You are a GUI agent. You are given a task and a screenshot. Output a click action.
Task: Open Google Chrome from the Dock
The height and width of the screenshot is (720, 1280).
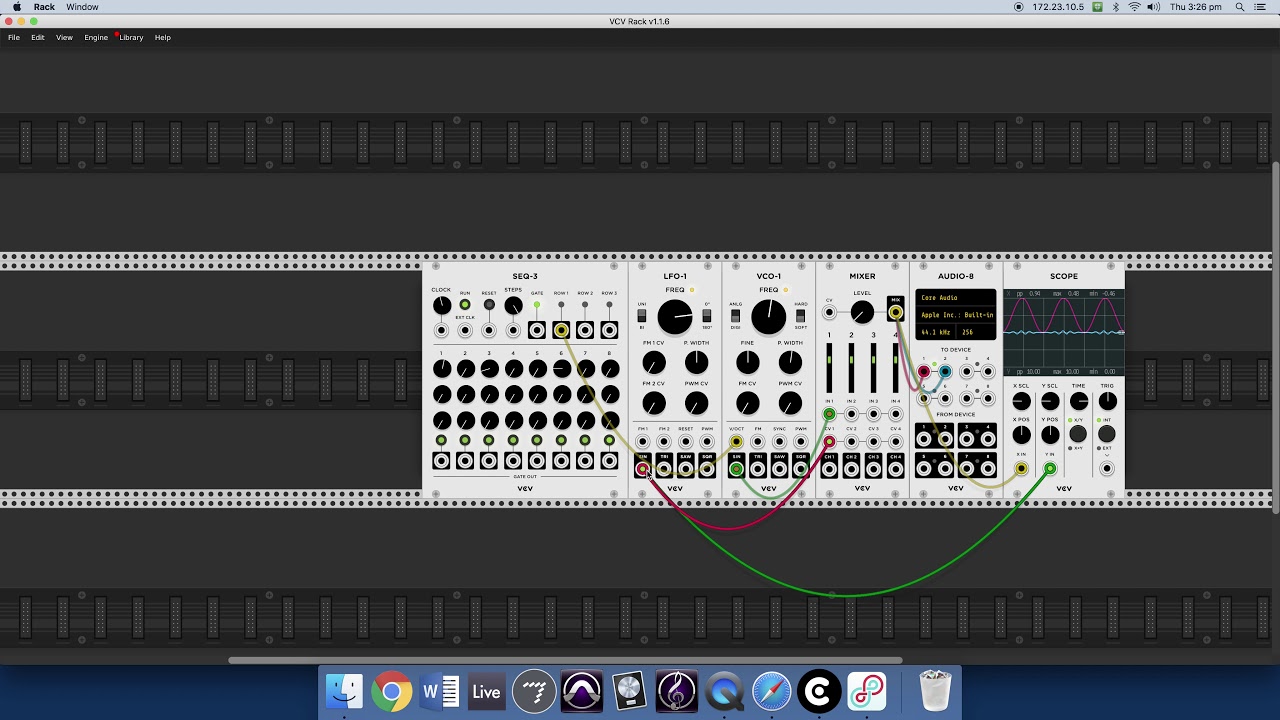pos(392,692)
